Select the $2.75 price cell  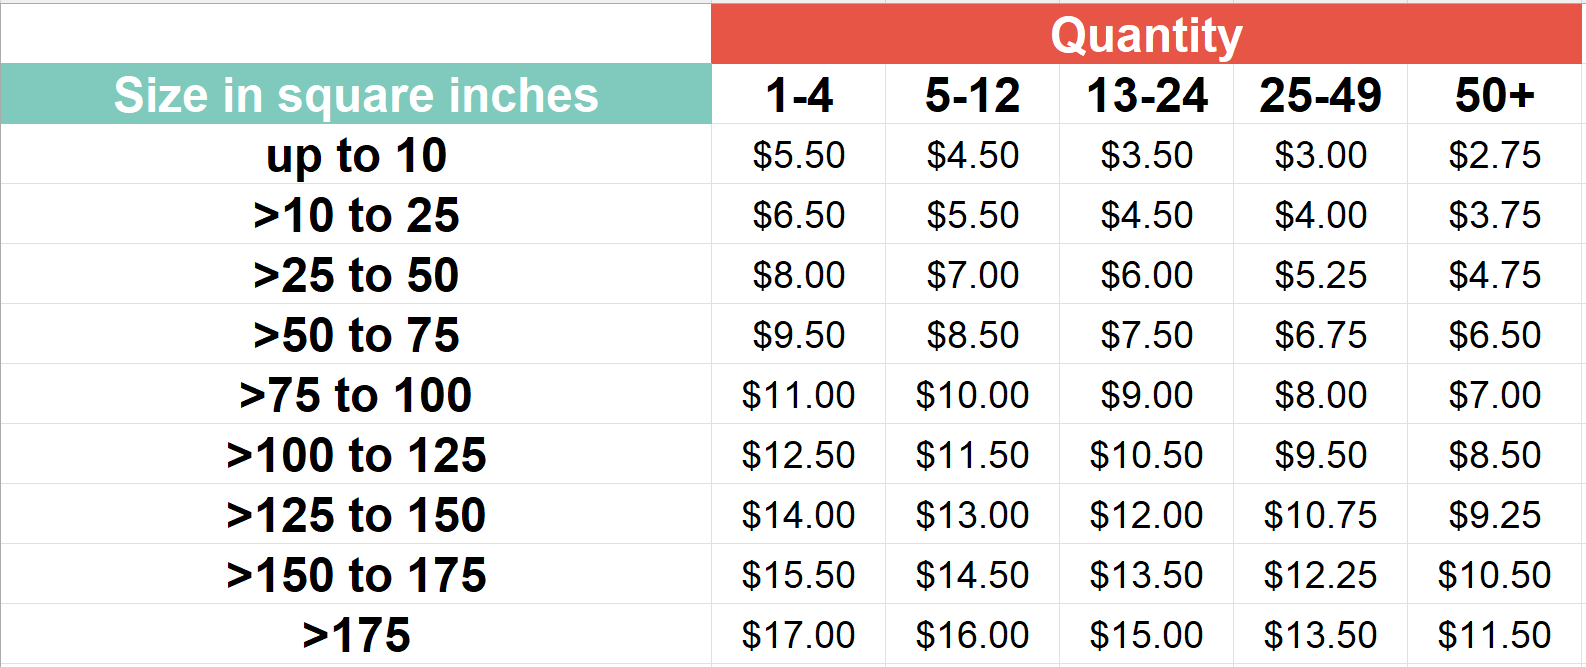[1494, 155]
